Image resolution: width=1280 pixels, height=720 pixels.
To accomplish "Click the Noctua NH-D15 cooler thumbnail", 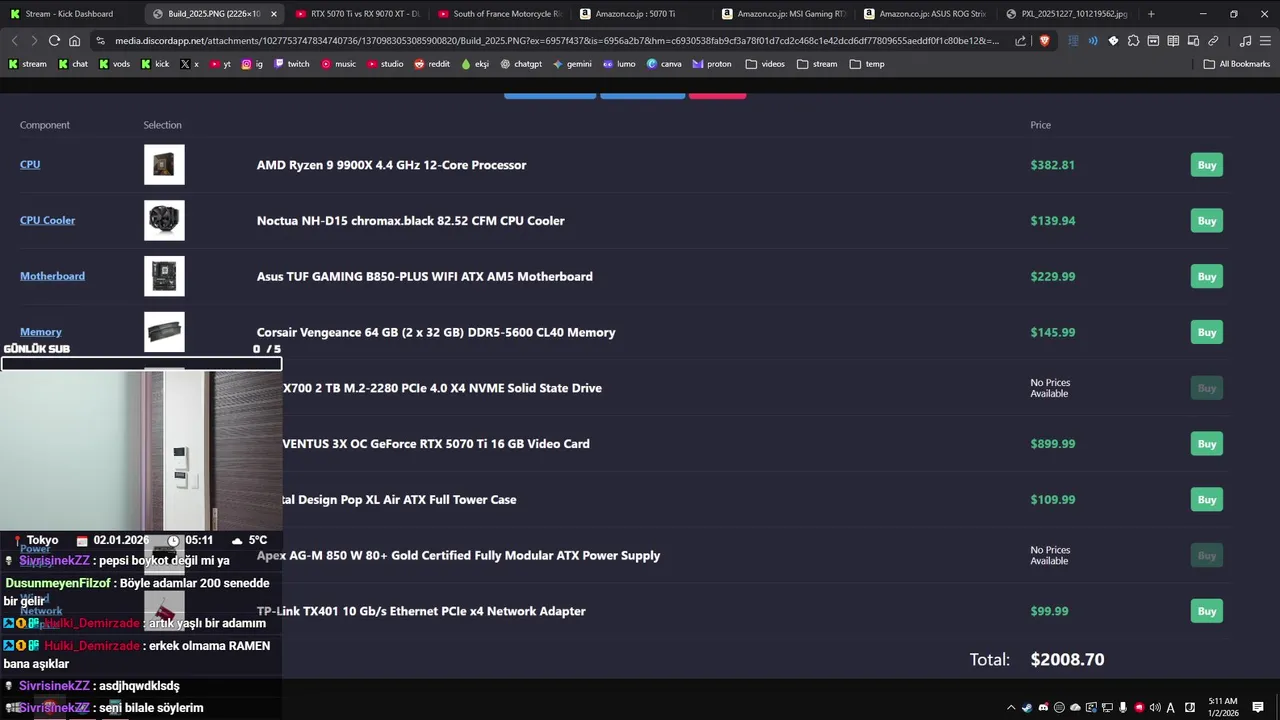I will (x=164, y=221).
